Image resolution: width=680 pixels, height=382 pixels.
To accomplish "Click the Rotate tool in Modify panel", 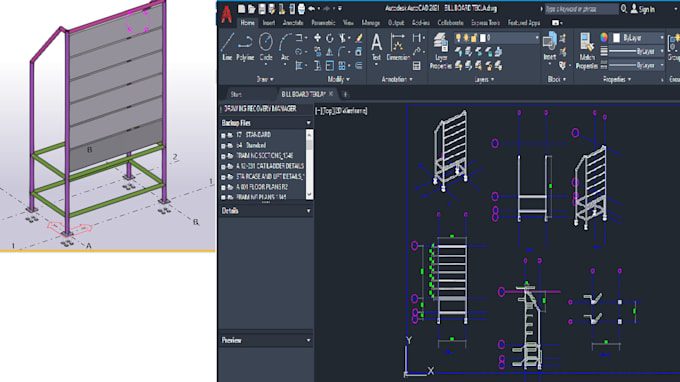I will point(330,38).
